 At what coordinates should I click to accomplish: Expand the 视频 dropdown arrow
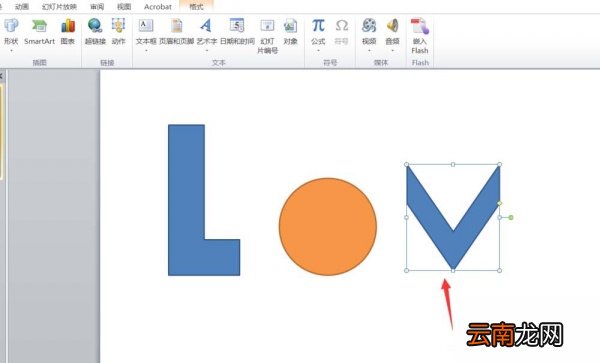[369, 50]
